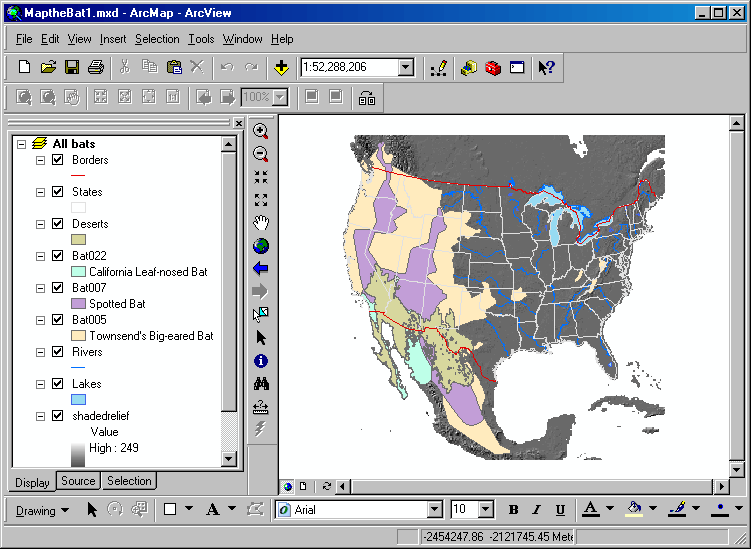The image size is (751, 549).
Task: Open the Editor toolbar pencil icon
Action: pyautogui.click(x=439, y=68)
